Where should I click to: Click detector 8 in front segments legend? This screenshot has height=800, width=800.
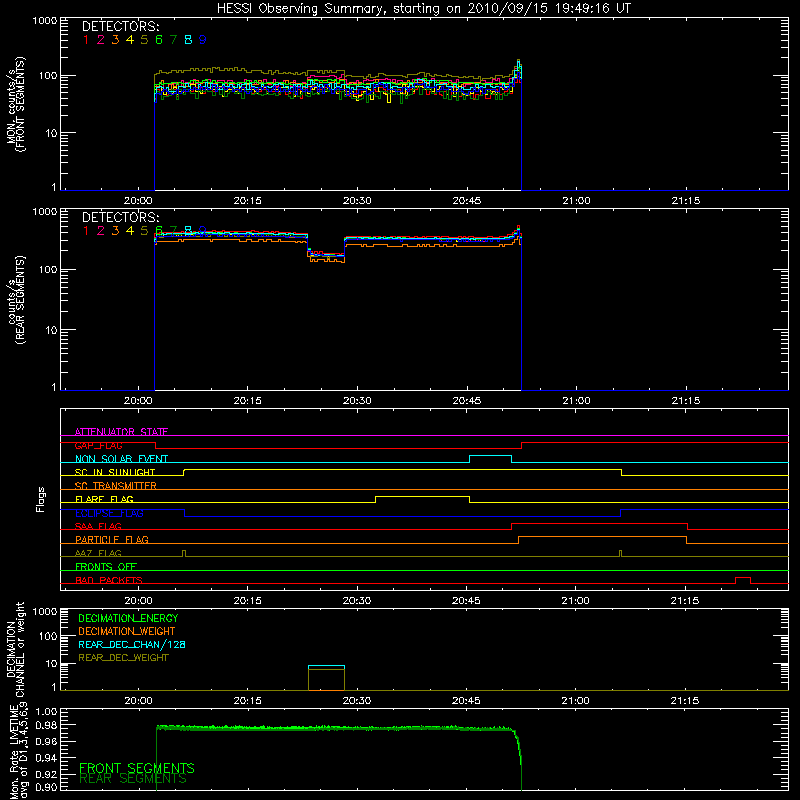point(188,40)
